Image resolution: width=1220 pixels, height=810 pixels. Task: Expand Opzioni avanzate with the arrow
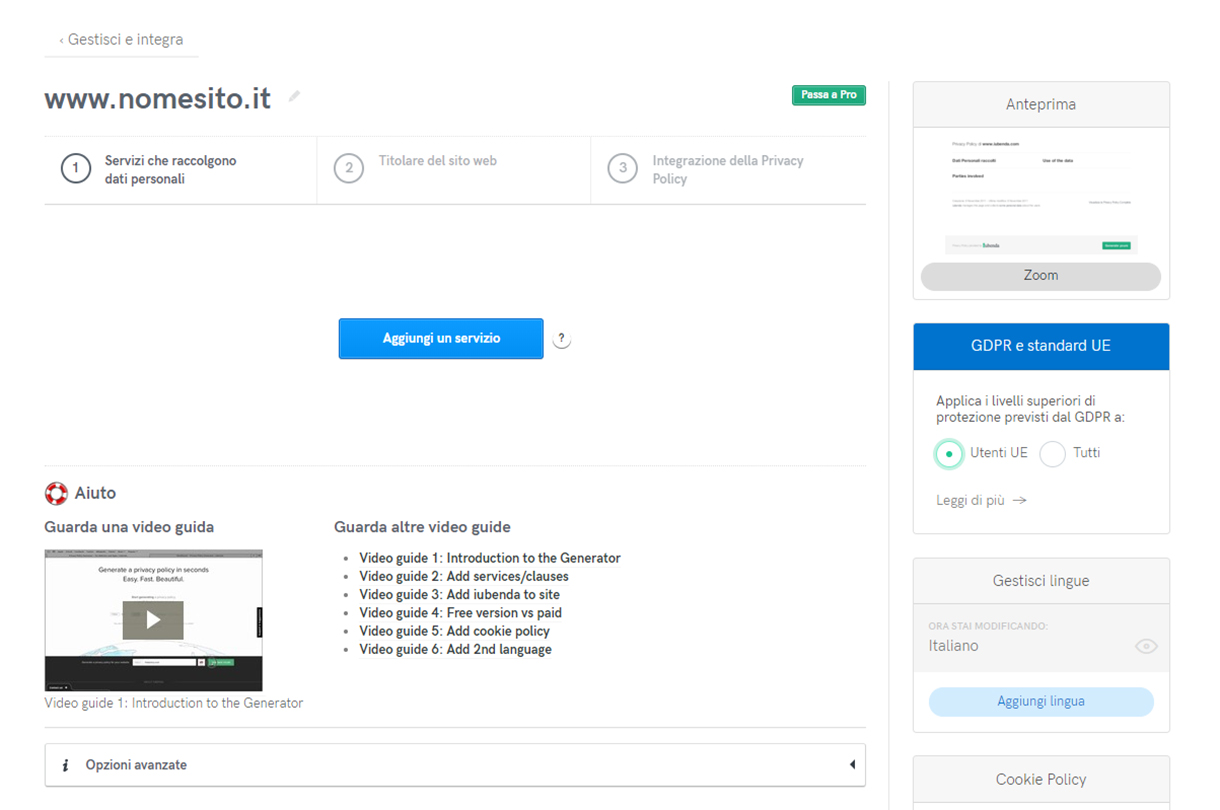click(852, 765)
